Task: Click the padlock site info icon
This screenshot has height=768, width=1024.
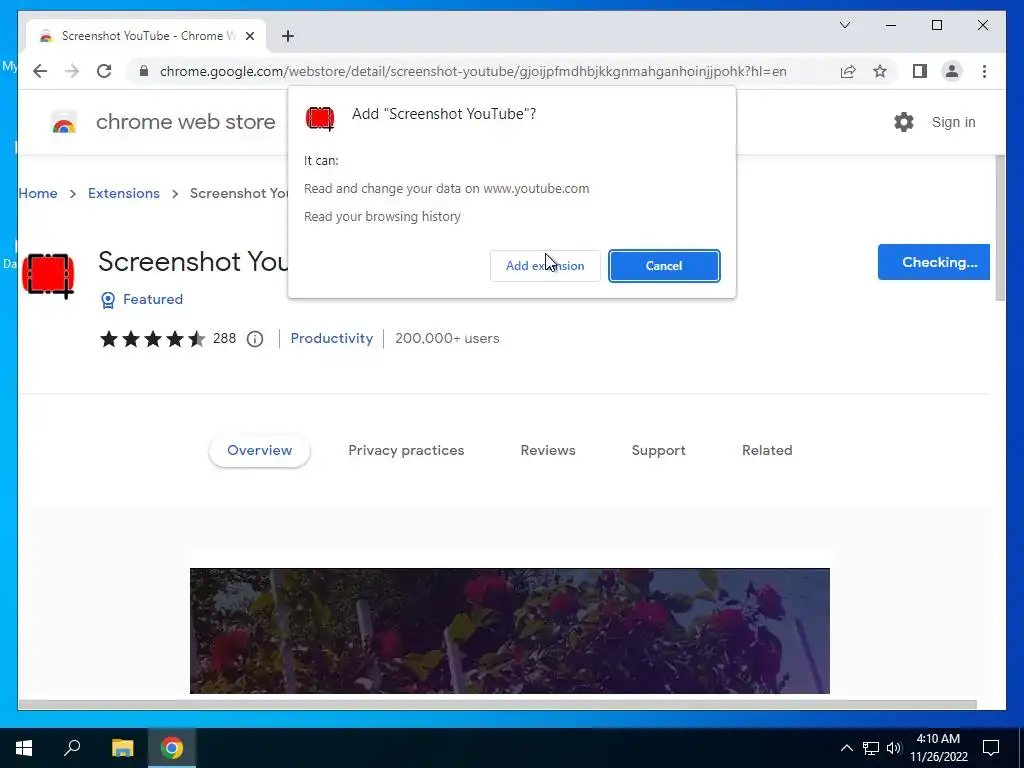Action: point(144,71)
